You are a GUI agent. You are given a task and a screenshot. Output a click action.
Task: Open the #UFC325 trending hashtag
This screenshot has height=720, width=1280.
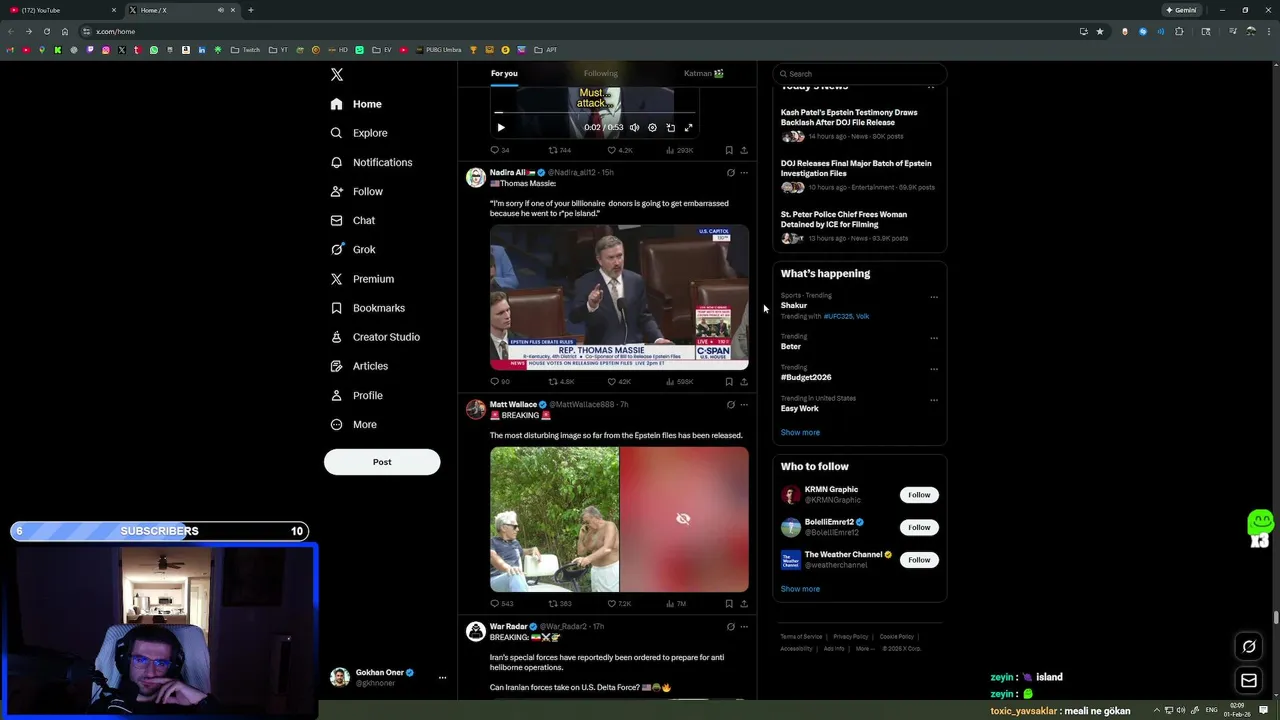(x=838, y=316)
